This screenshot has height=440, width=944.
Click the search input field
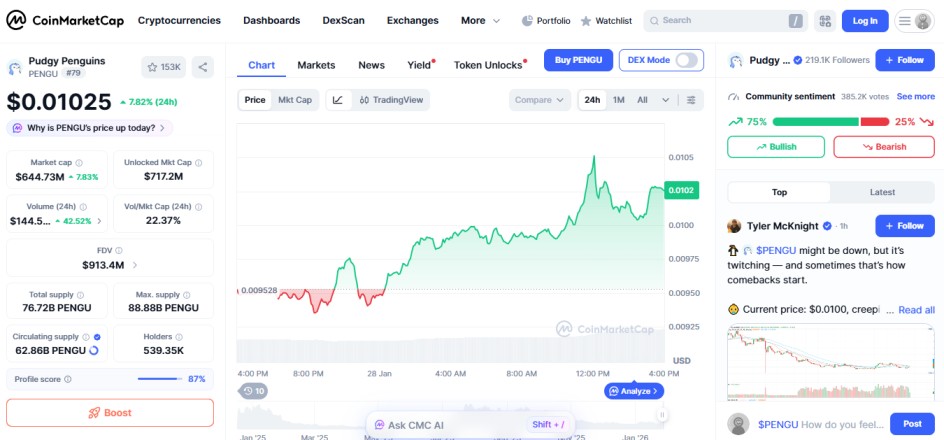(725, 21)
